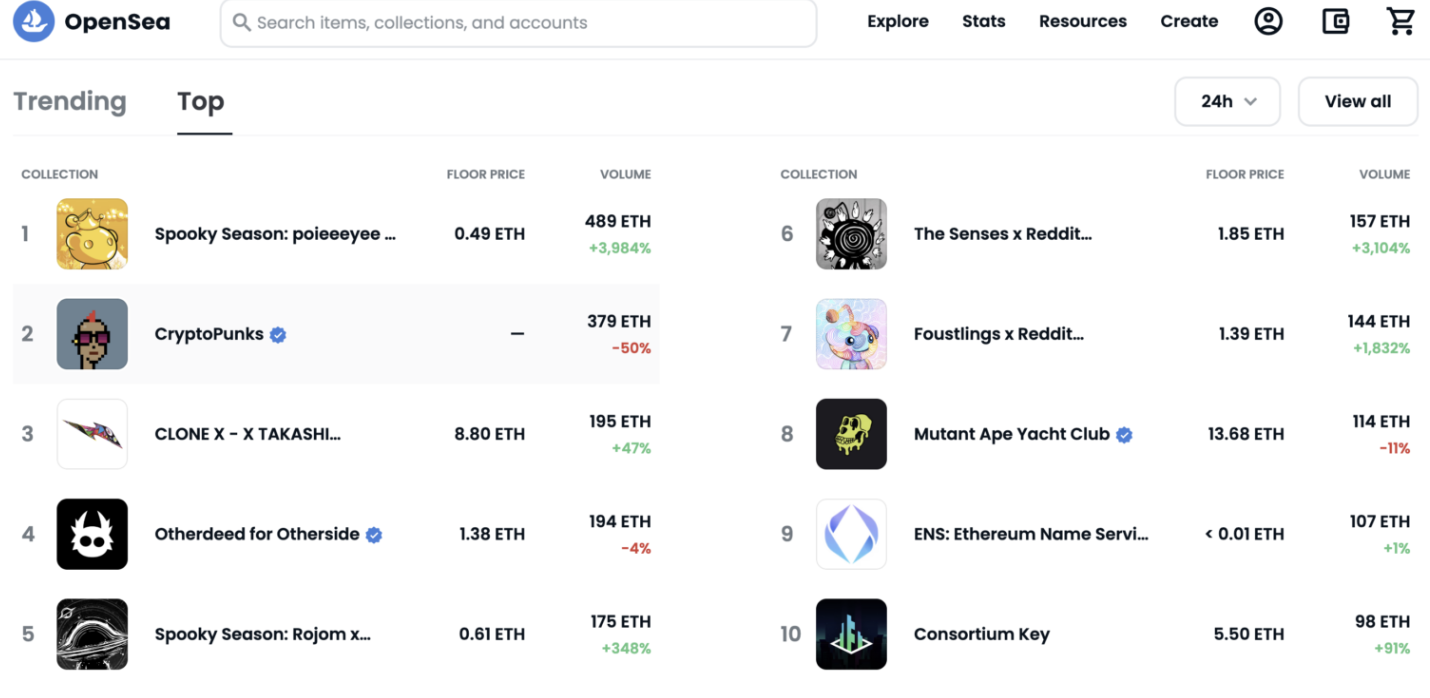Viewport: 1430px width, 698px height.
Task: Click Mutant Ape Yacht Club verified badge
Action: tap(1124, 435)
